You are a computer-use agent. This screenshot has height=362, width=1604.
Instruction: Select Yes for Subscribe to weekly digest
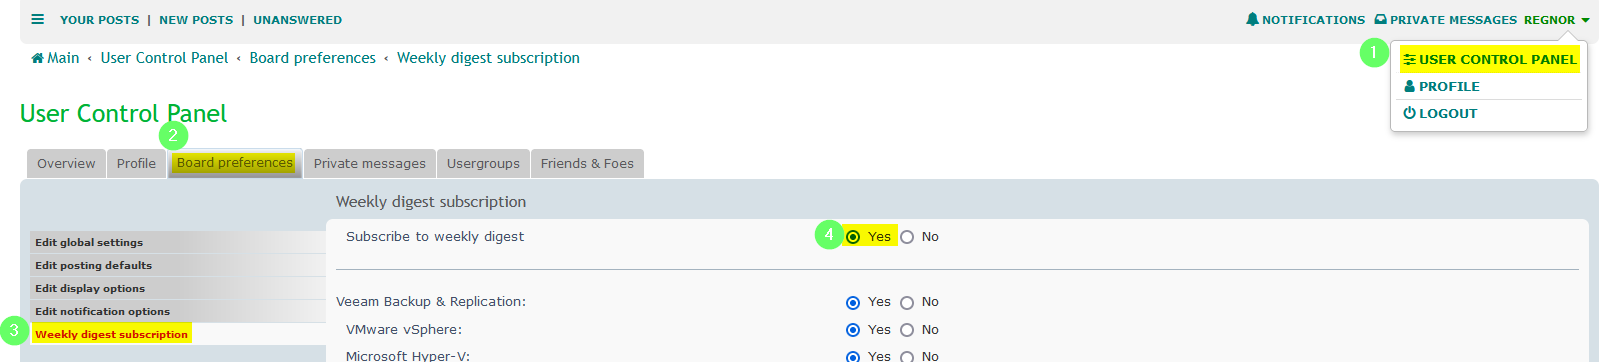coord(853,237)
